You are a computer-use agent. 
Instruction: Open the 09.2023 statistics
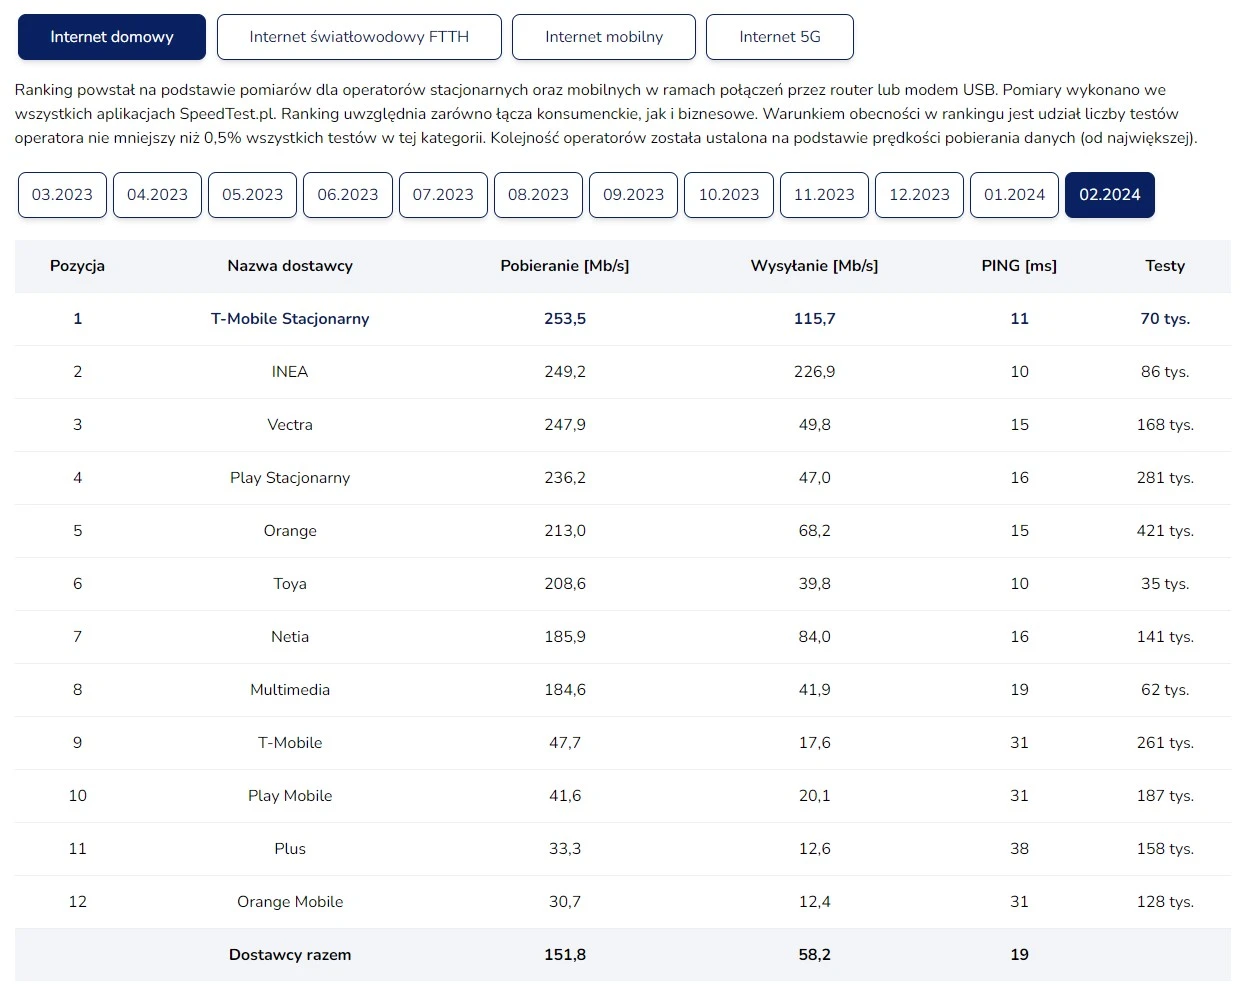(x=633, y=195)
